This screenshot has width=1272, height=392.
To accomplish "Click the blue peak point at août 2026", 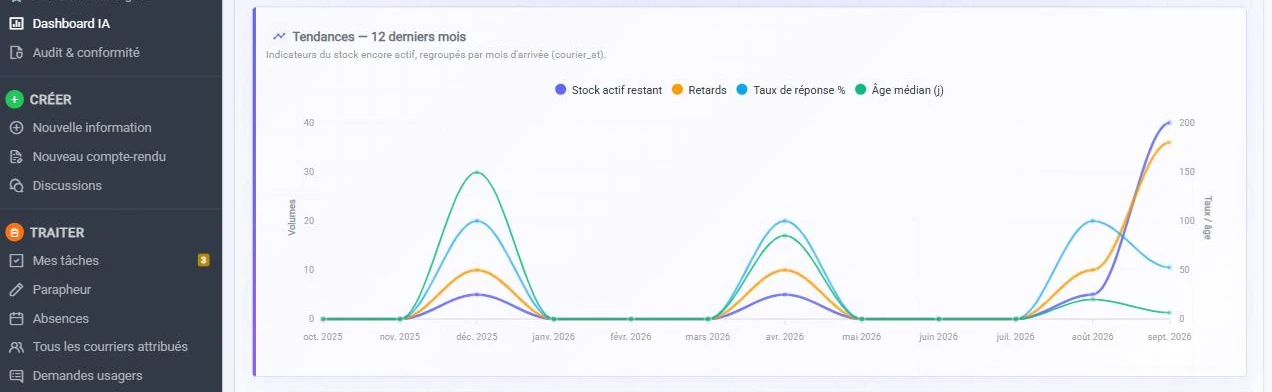I will (1092, 221).
